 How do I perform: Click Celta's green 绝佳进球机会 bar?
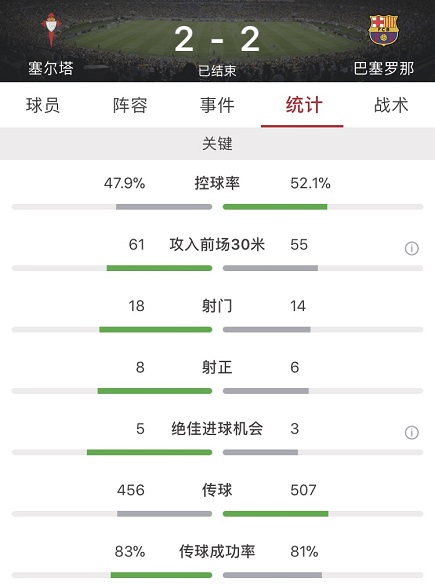pos(149,452)
